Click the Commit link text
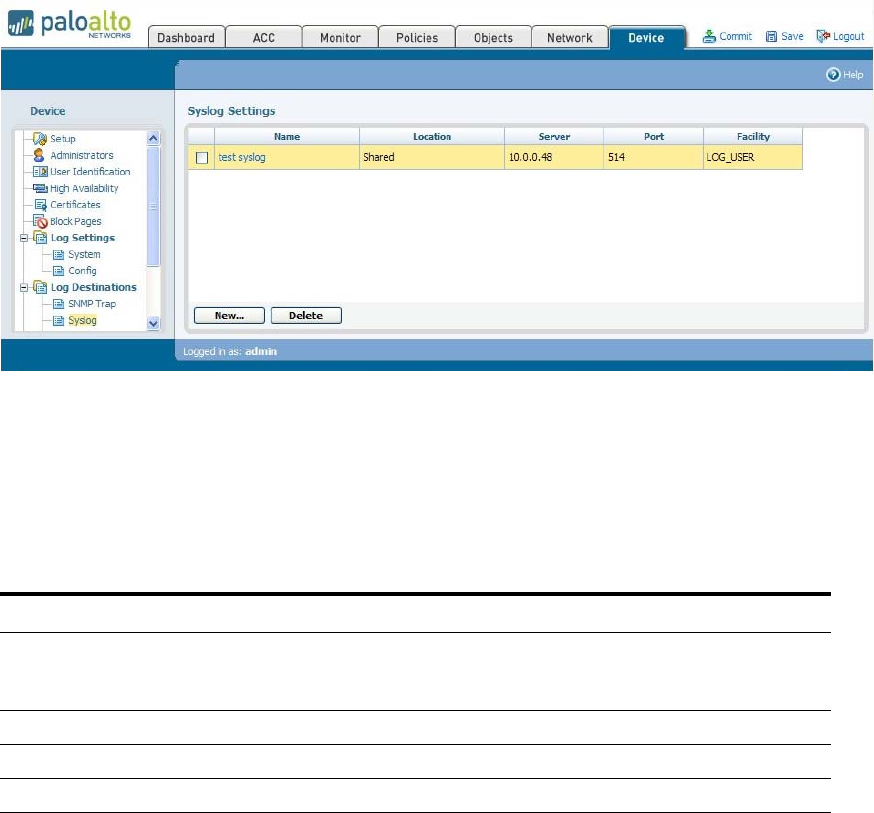 tap(736, 36)
